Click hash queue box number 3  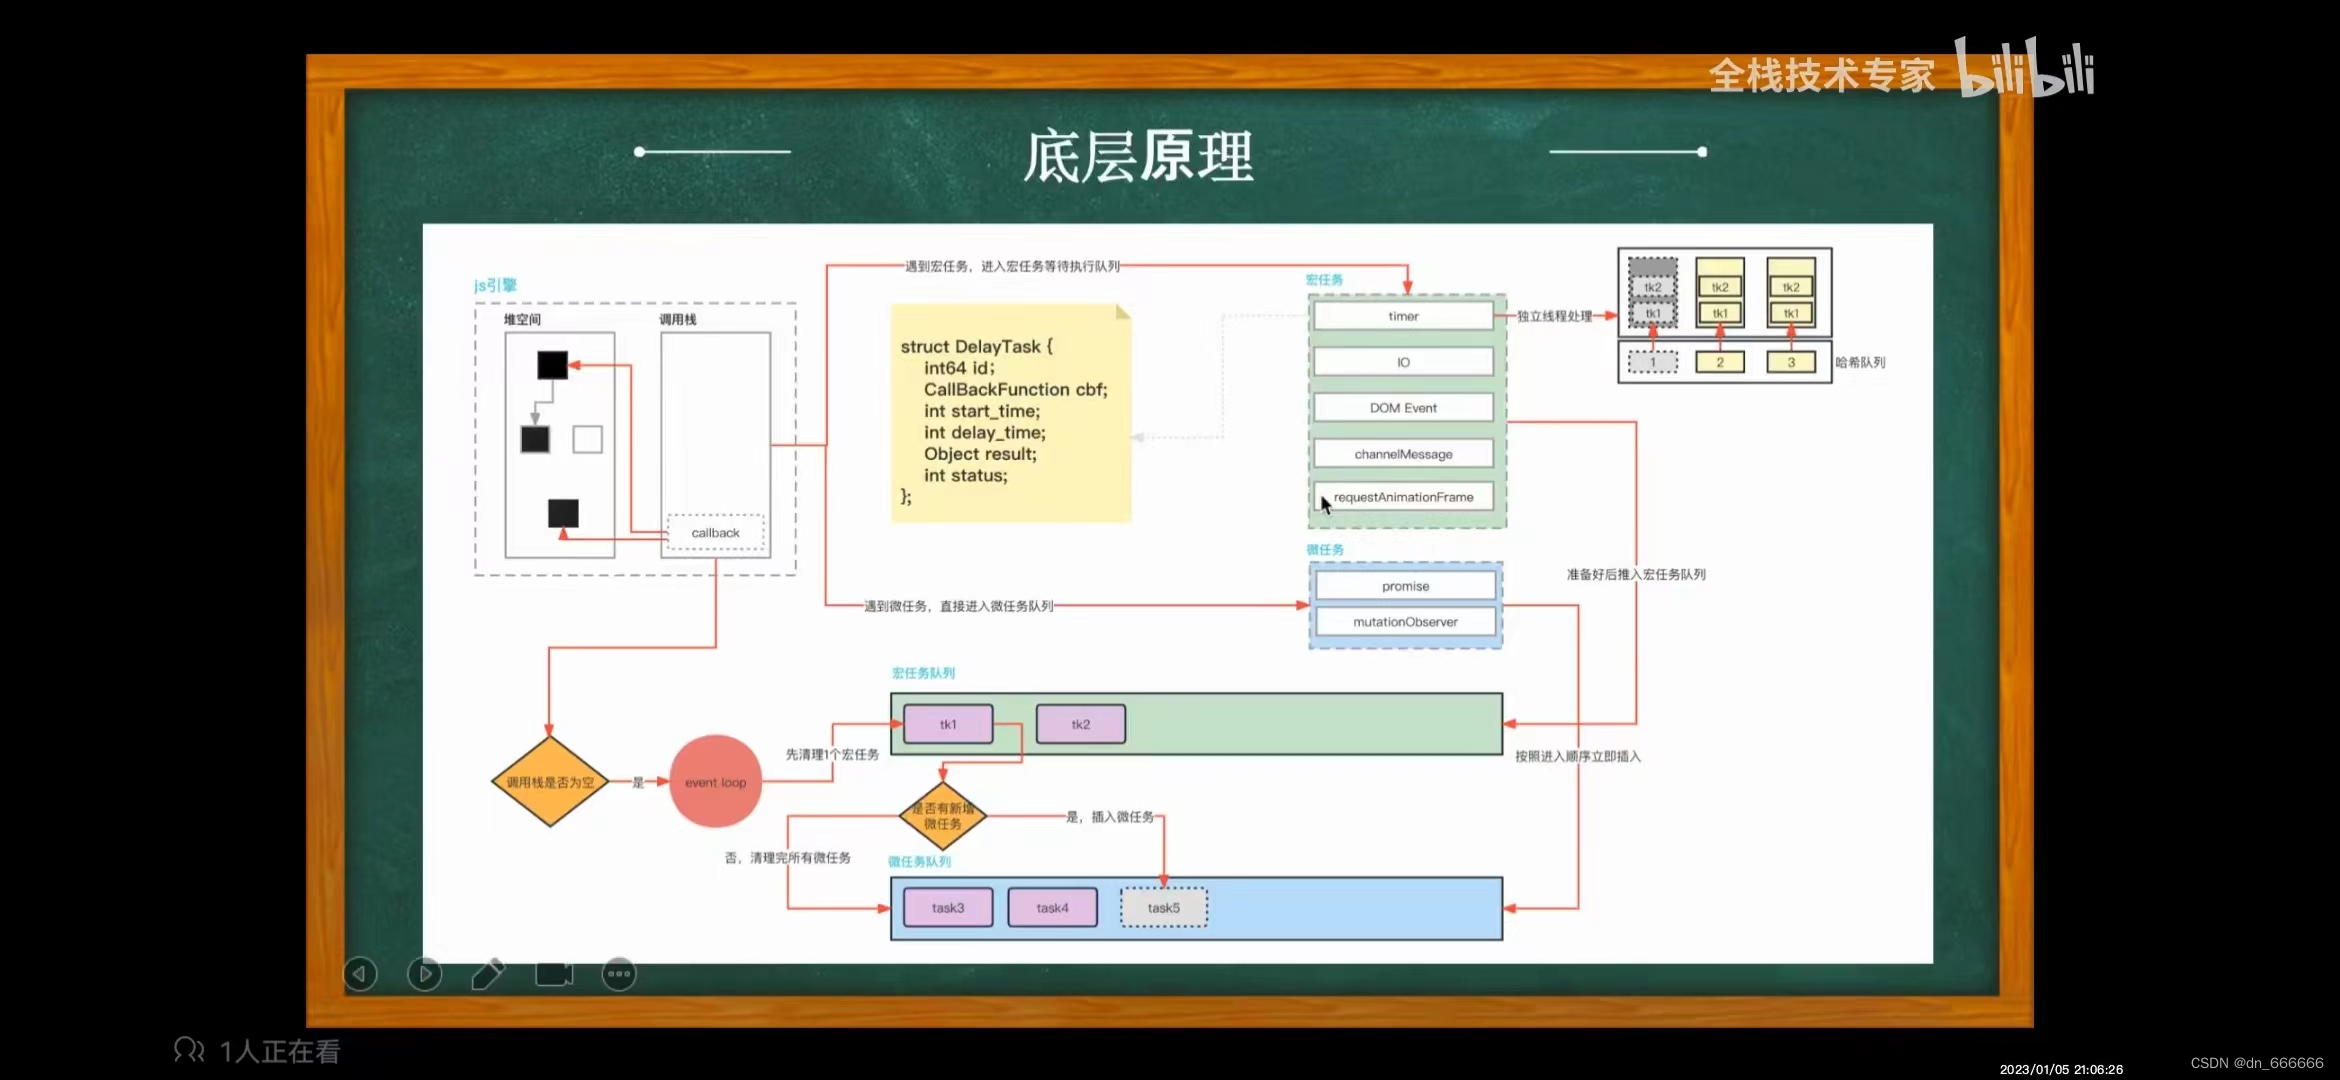point(1790,362)
